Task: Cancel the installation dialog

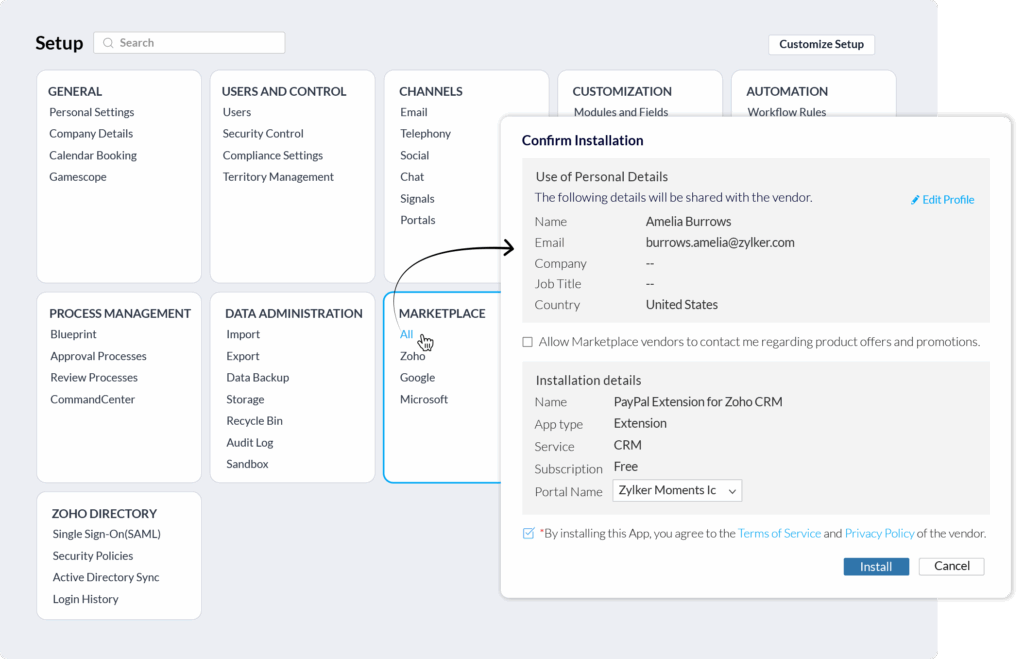Action: 952,566
